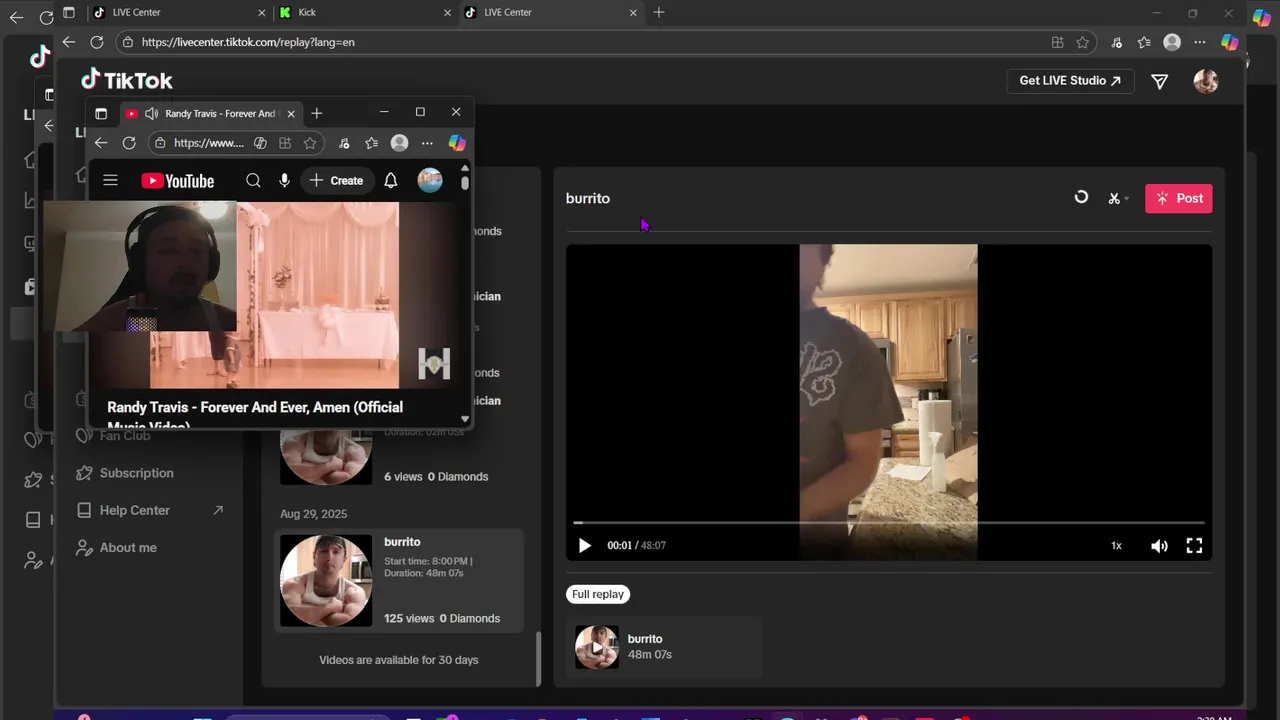Viewport: 1280px width, 720px height.
Task: Select the second LIVE Center tab
Action: coord(552,13)
